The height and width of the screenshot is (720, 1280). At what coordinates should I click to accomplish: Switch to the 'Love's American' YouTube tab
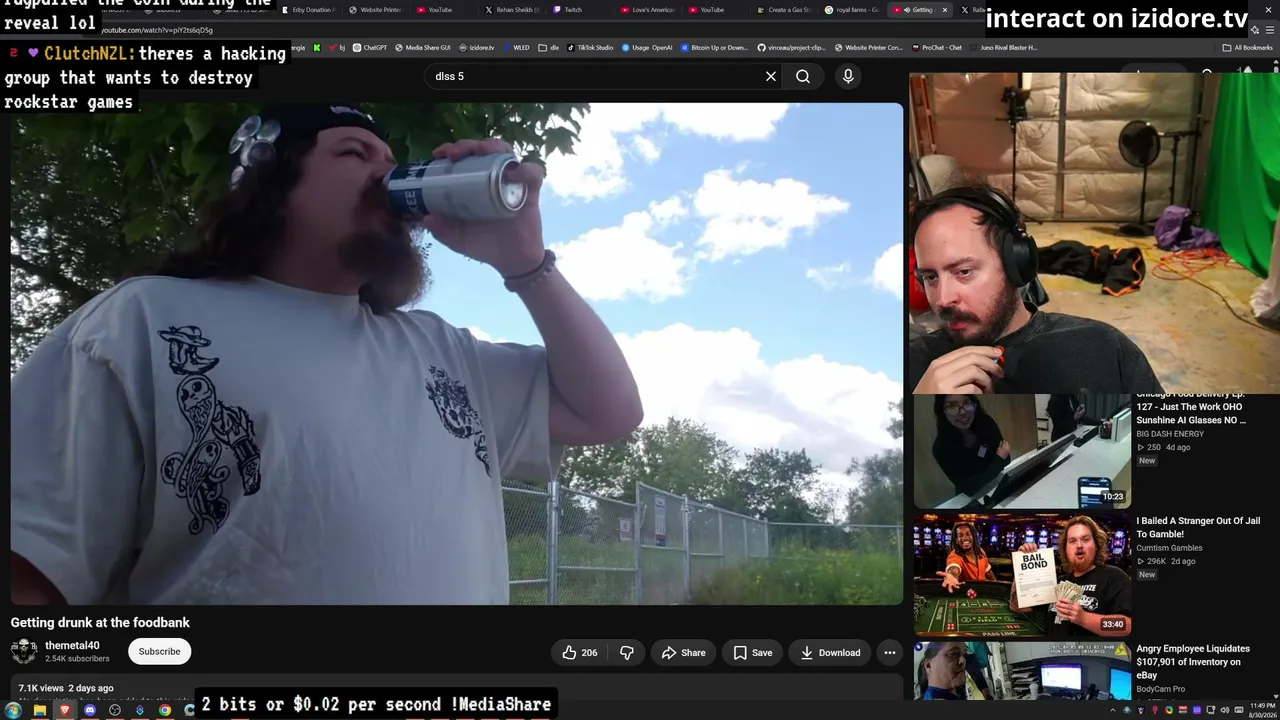pos(647,10)
